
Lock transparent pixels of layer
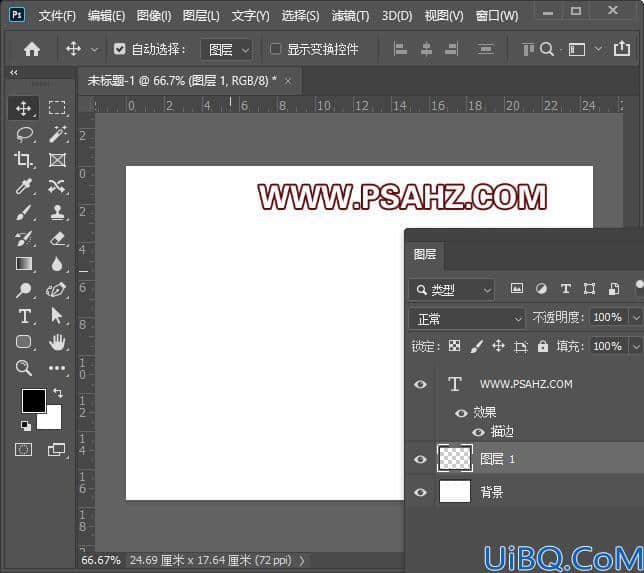pyautogui.click(x=454, y=346)
